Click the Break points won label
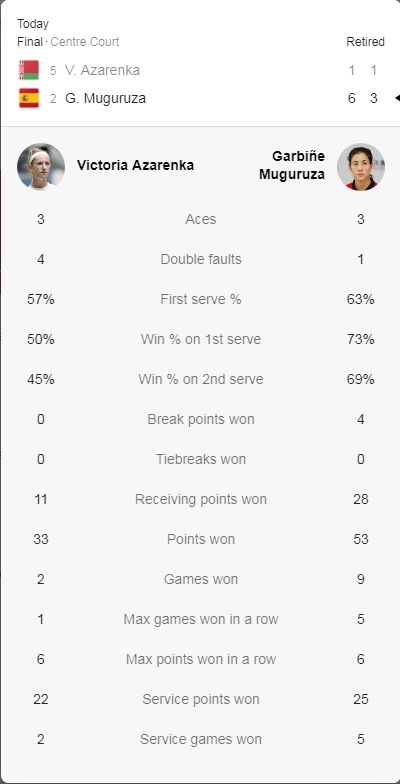This screenshot has width=400, height=784. [x=200, y=419]
